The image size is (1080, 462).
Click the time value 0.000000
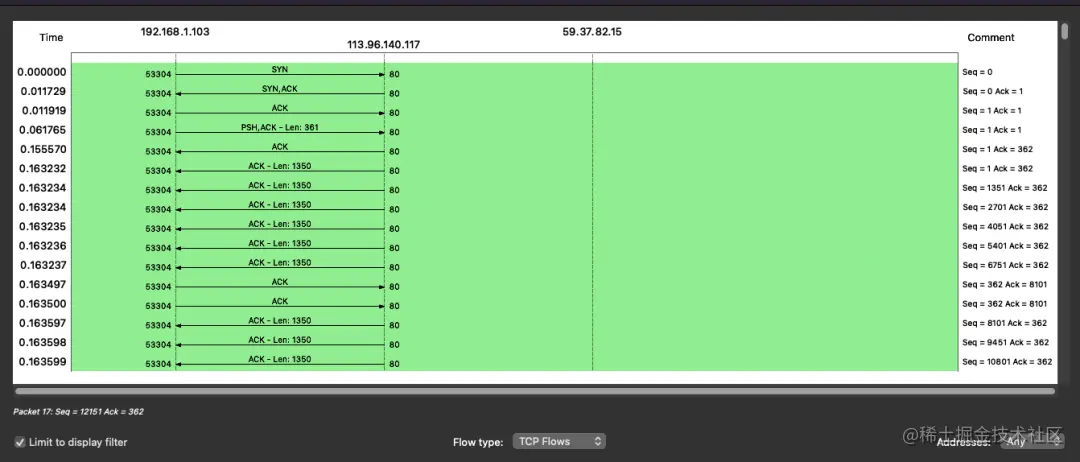42,72
